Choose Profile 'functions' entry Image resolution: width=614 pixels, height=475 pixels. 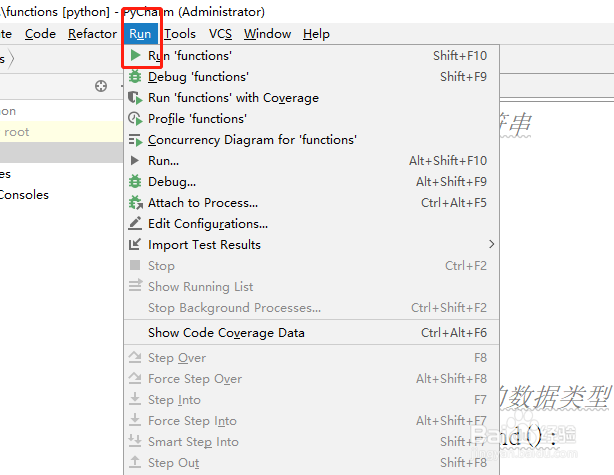pos(311,119)
